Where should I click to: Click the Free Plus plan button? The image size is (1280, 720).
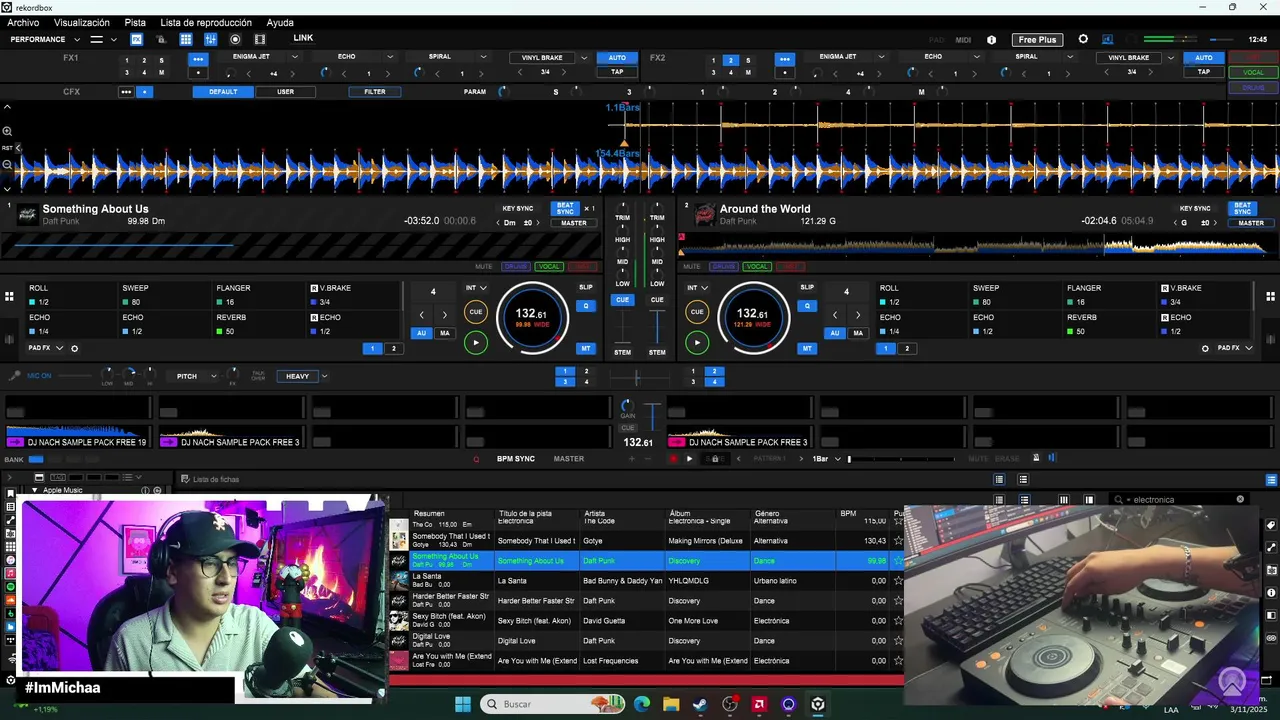1037,40
